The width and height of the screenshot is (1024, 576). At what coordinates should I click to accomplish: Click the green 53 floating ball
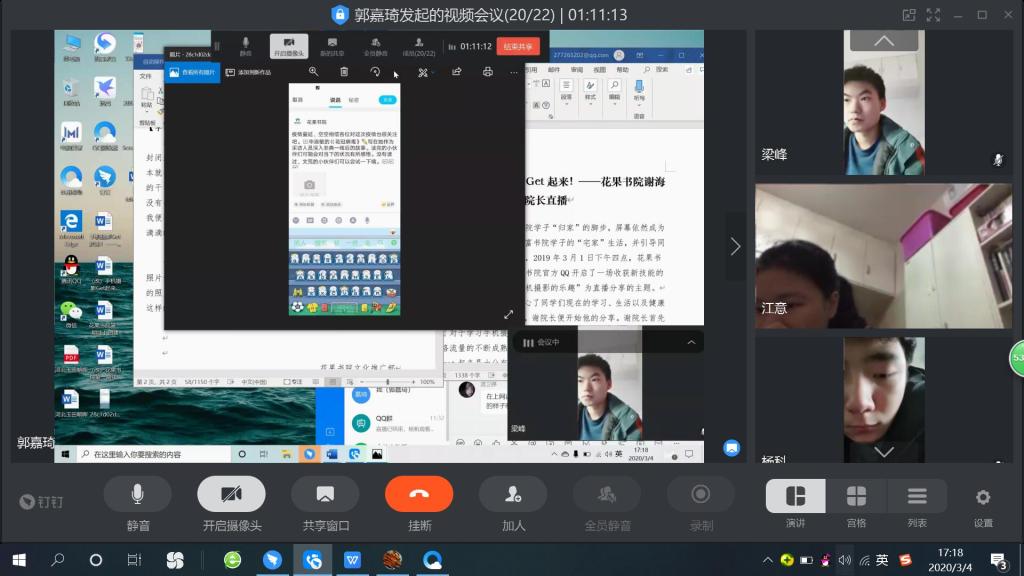point(1017,358)
